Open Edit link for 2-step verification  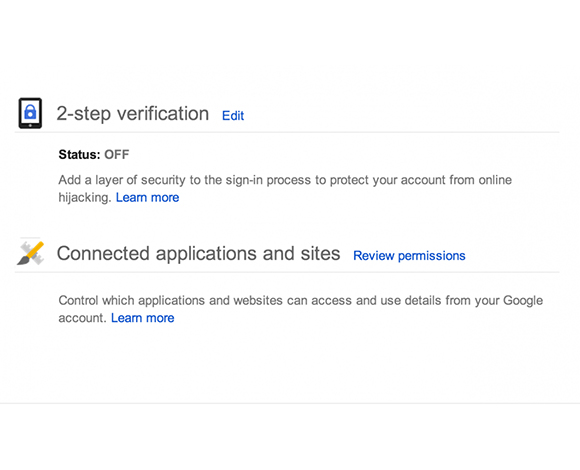233,116
